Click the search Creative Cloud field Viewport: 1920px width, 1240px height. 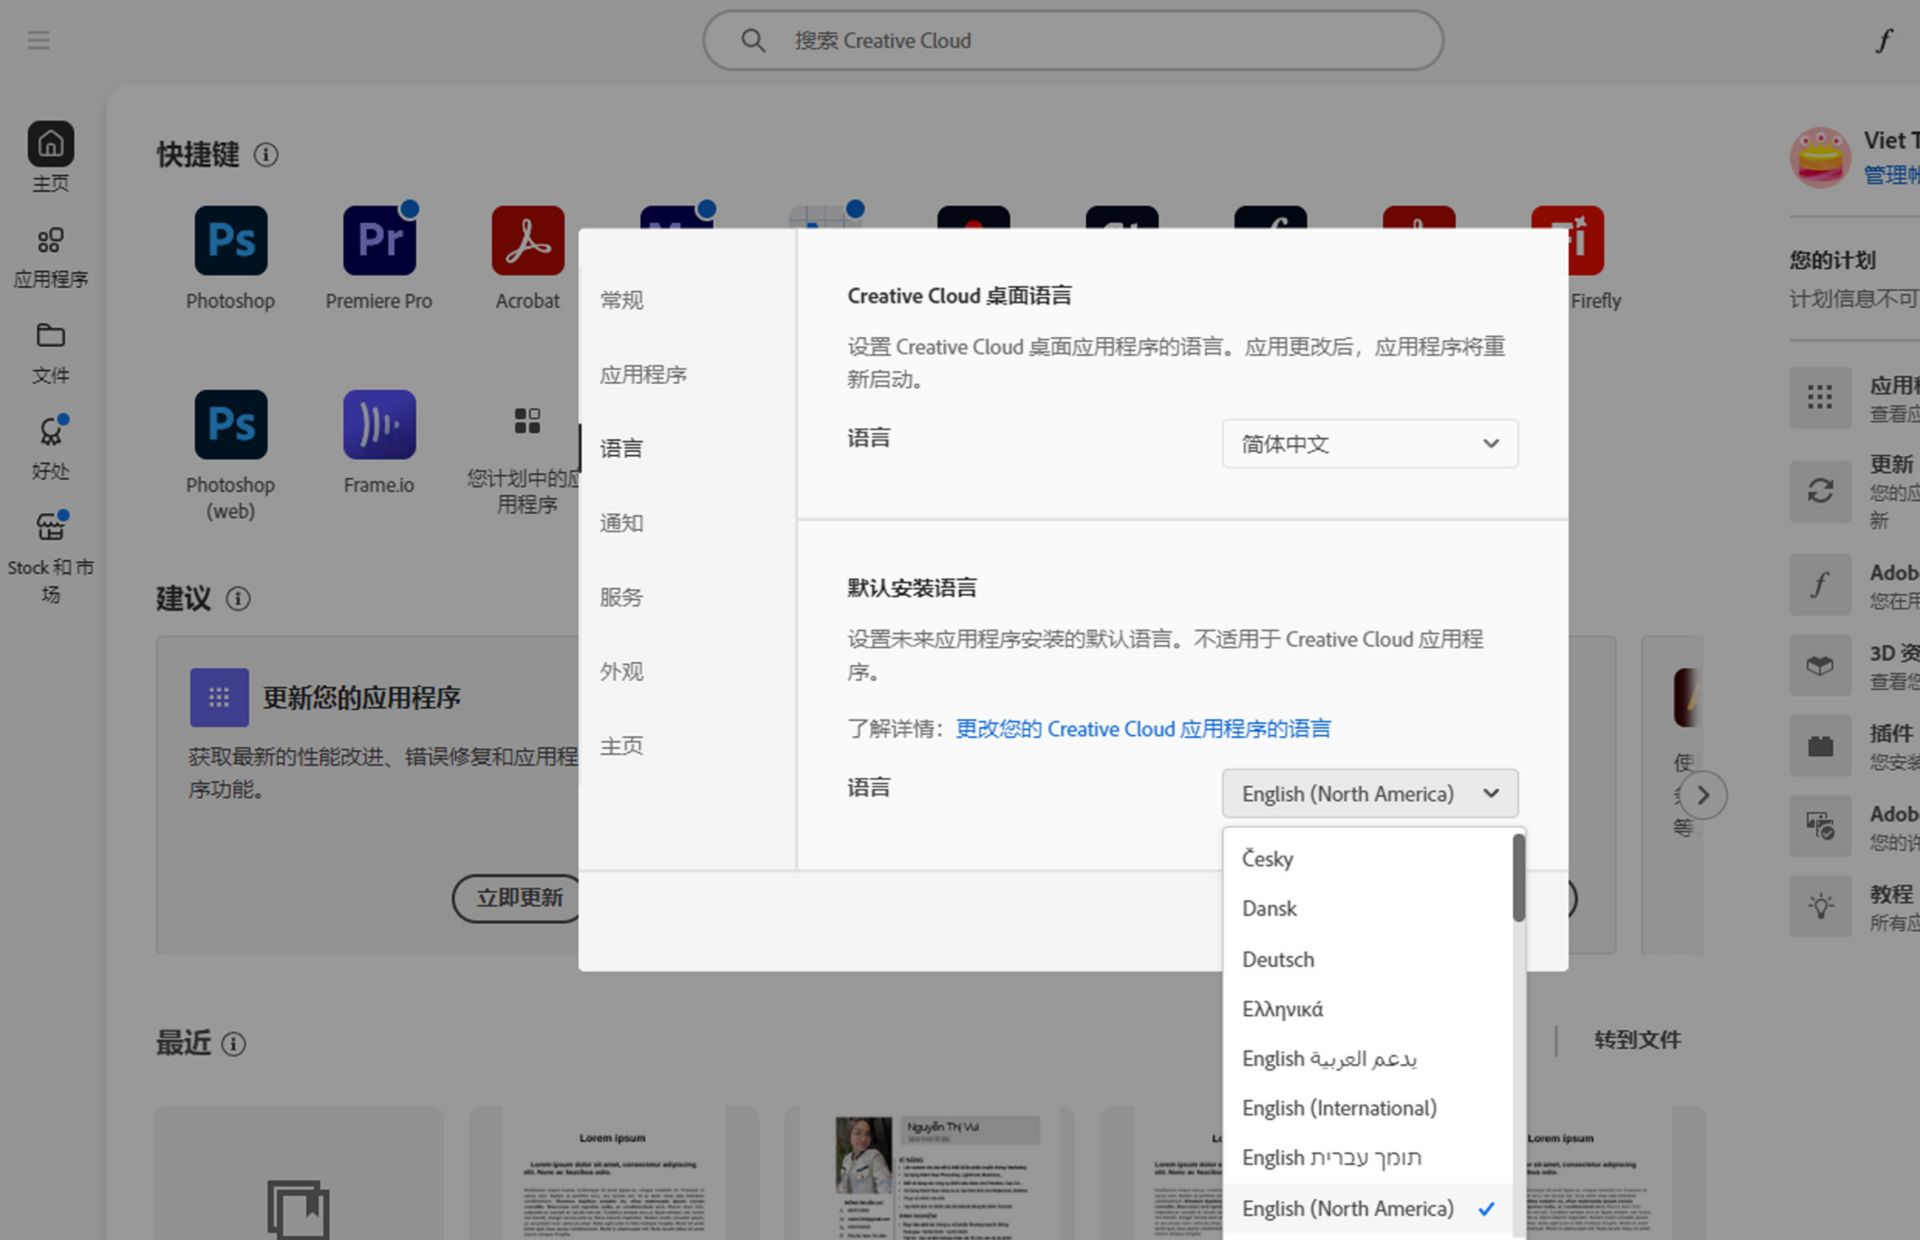1073,41
